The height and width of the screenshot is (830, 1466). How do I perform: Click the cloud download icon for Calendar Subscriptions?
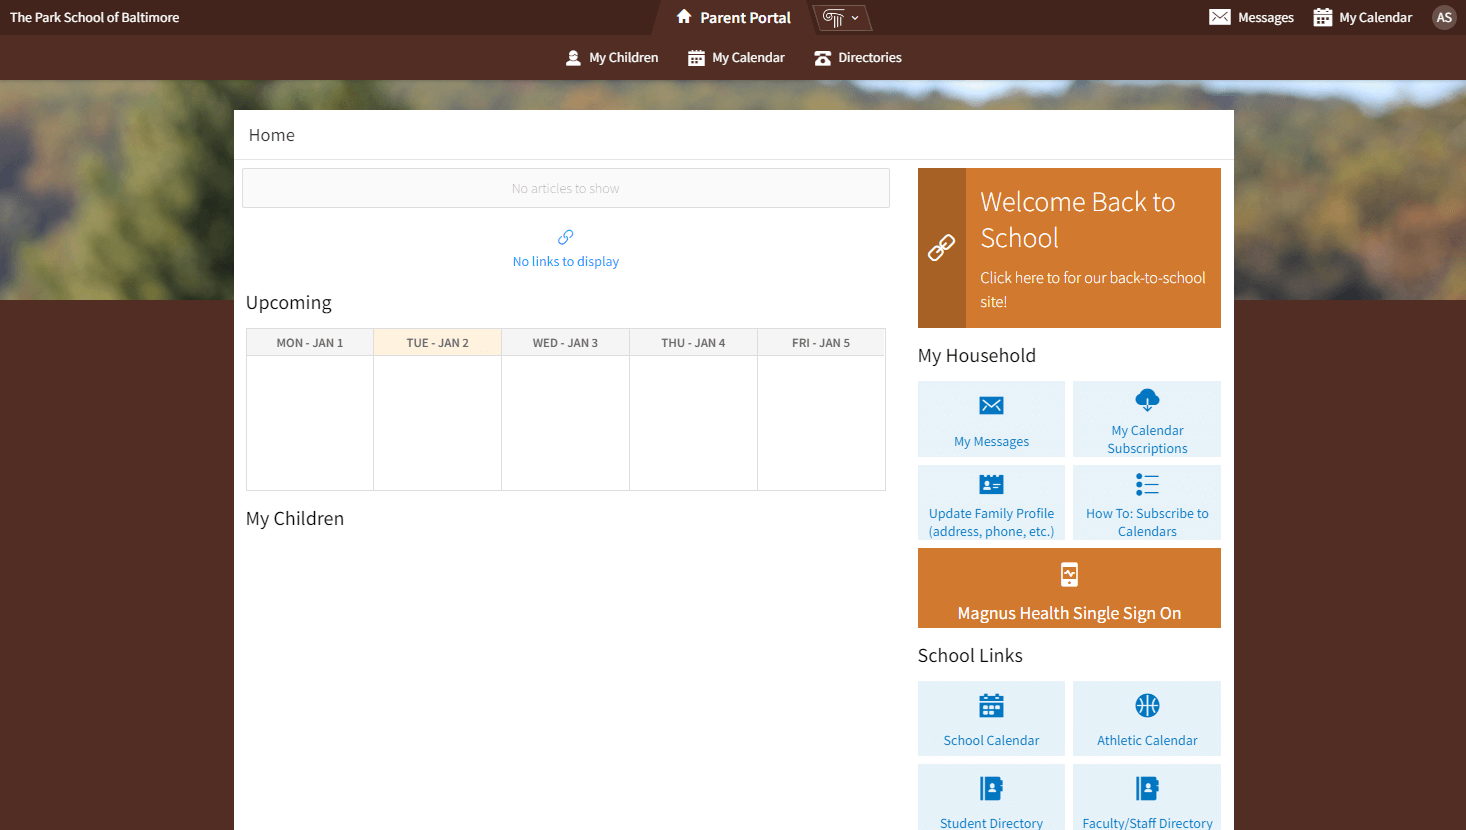1147,400
